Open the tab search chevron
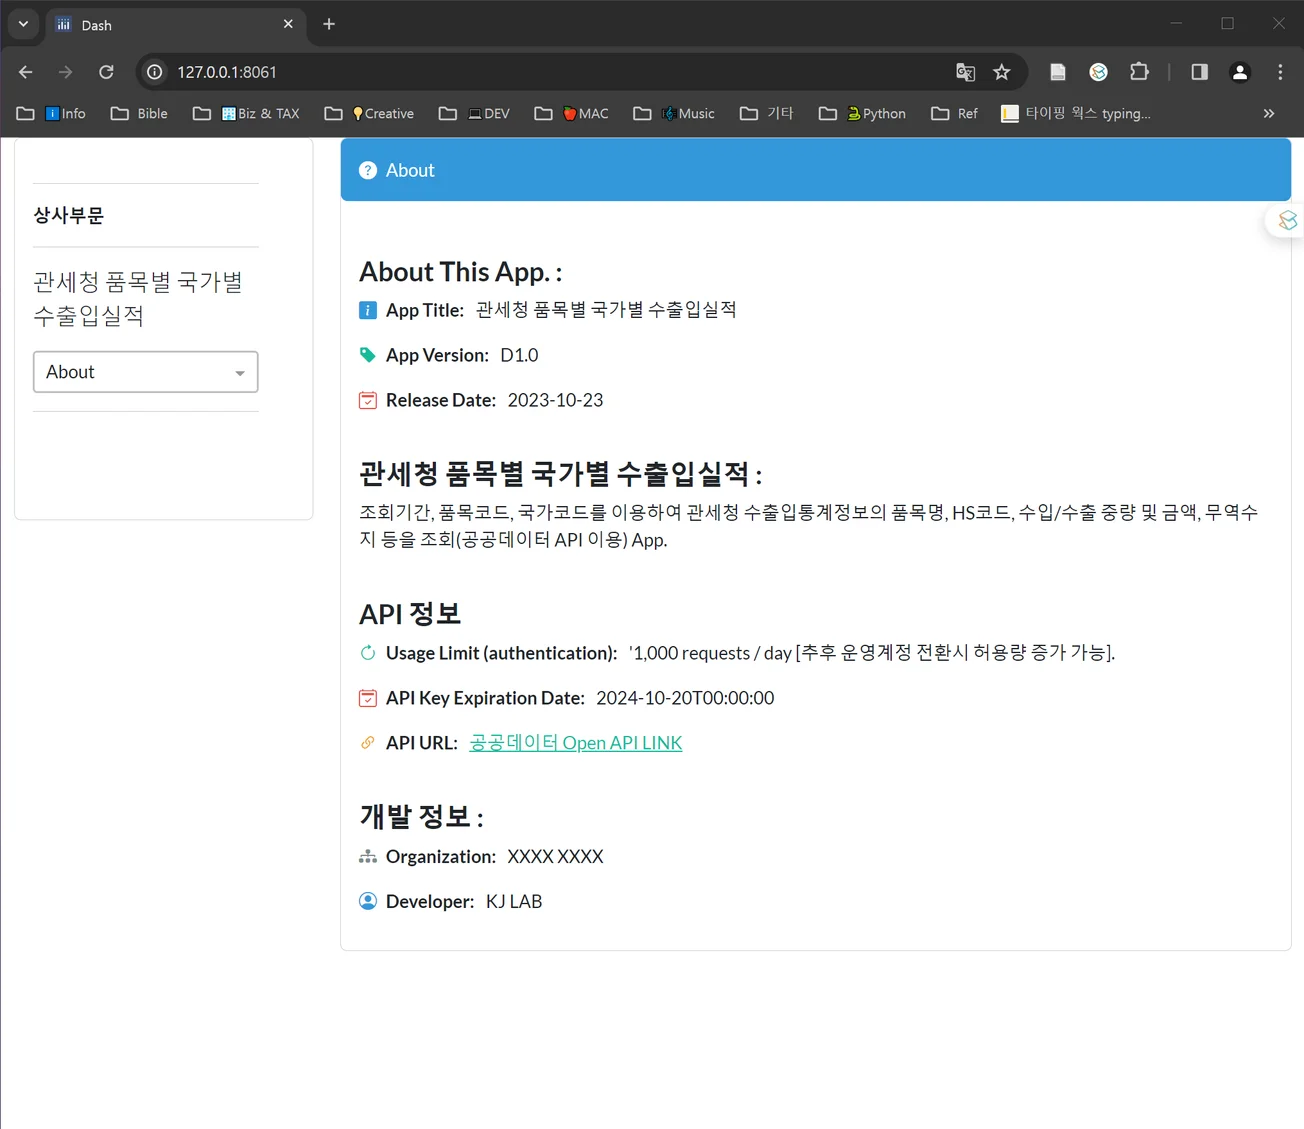Viewport: 1304px width, 1129px height. (x=23, y=24)
